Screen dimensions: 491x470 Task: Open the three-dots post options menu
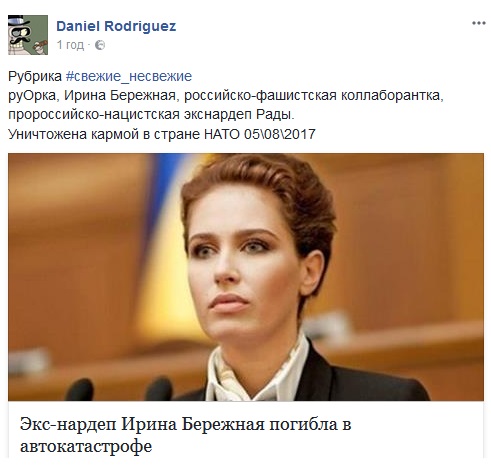(478, 23)
